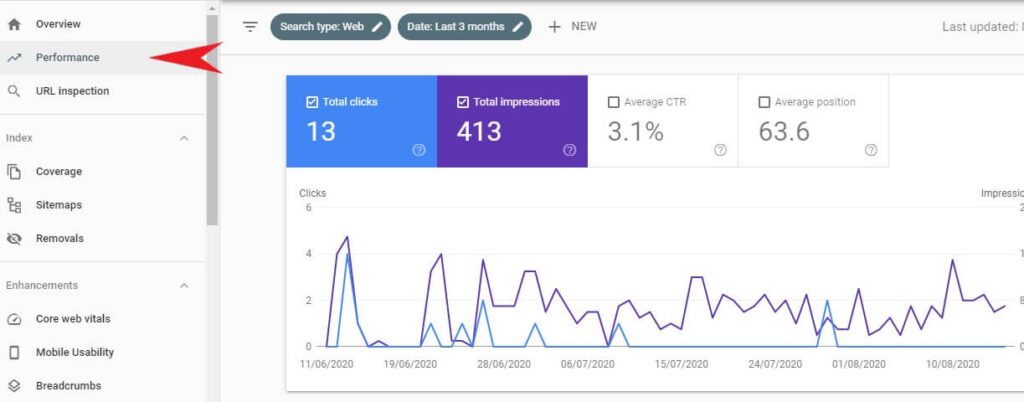Viewport: 1024px width, 402px height.
Task: Open help icon on Average position card
Action: pos(871,150)
